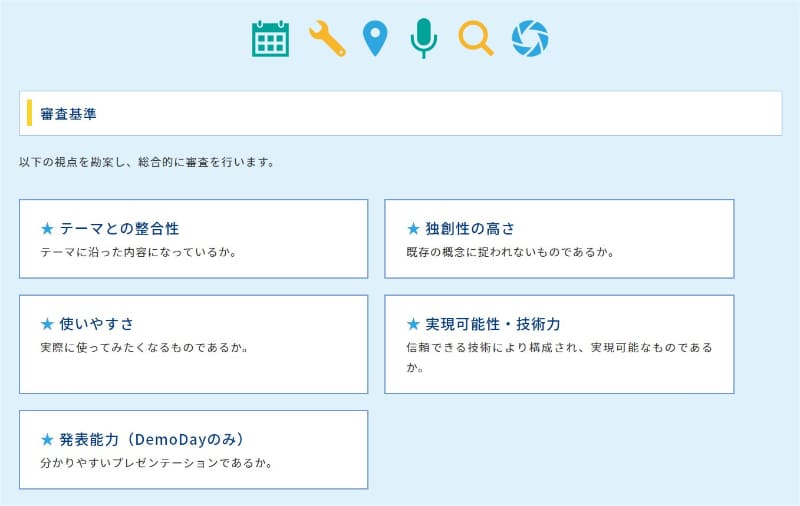
Task: Click the heading 独創性の高さ
Action: (470, 229)
